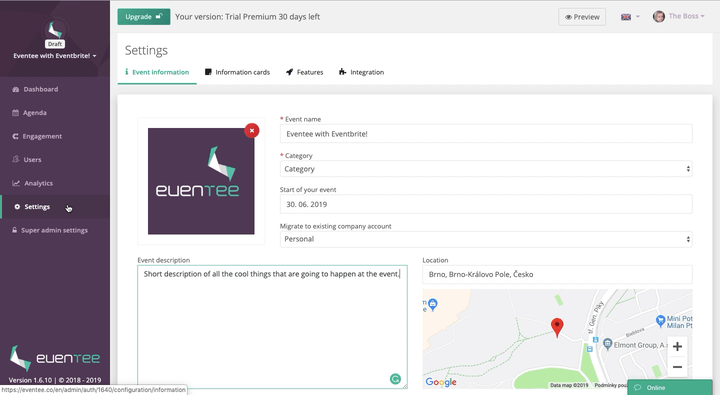Screen dimensions: 720x395
Task: Click the rocket icon on Features tab
Action: [289, 72]
